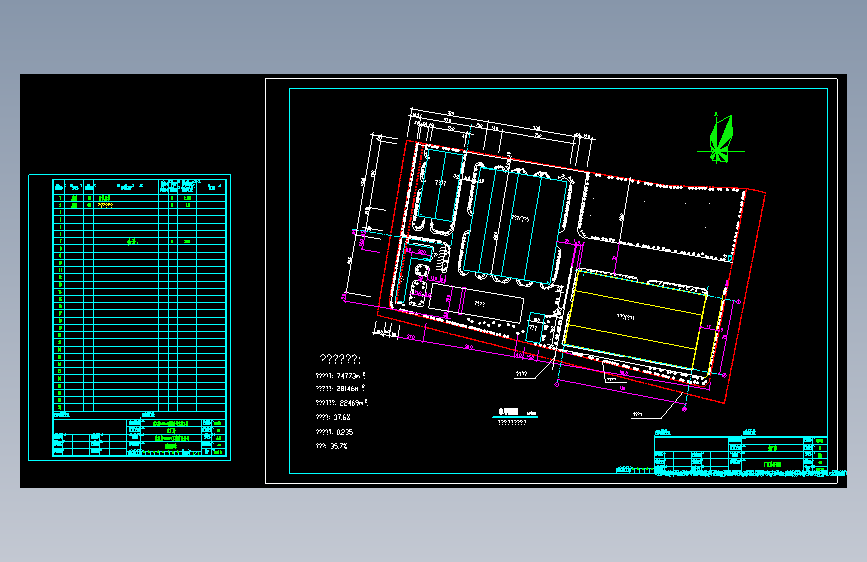The height and width of the screenshot is (562, 867).
Task: Pick the yellow-outlined building in the site plan
Action: pos(636,321)
